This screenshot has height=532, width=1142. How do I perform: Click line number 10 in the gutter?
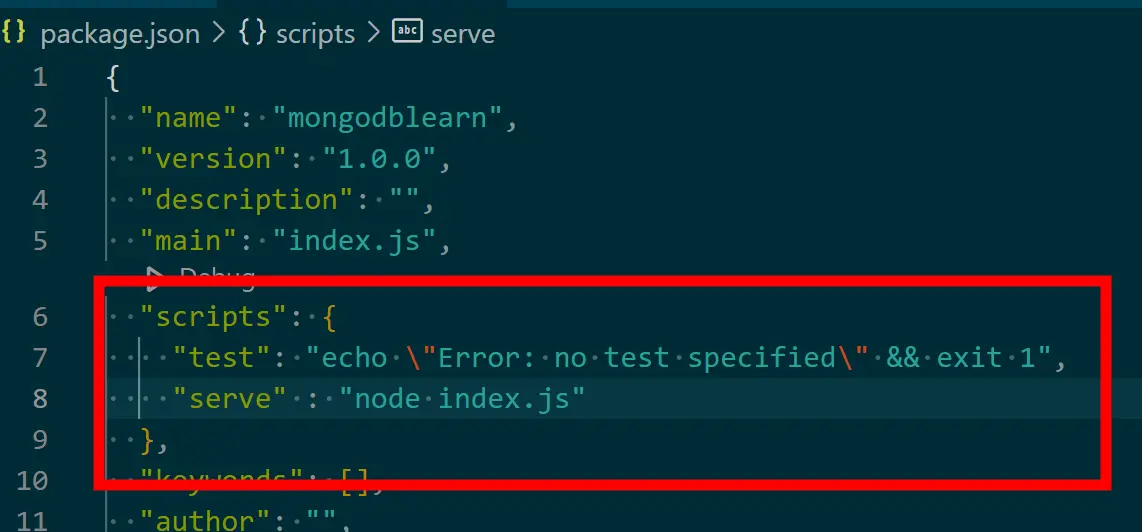[33, 481]
